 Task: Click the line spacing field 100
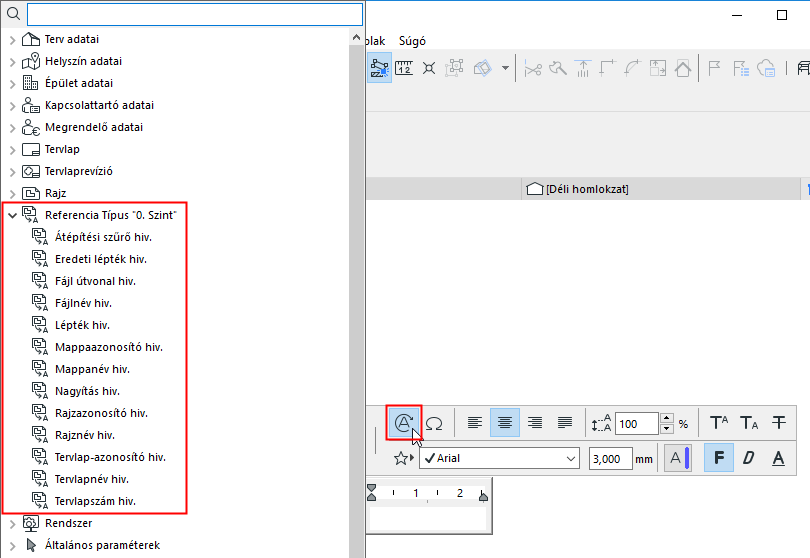coord(637,424)
